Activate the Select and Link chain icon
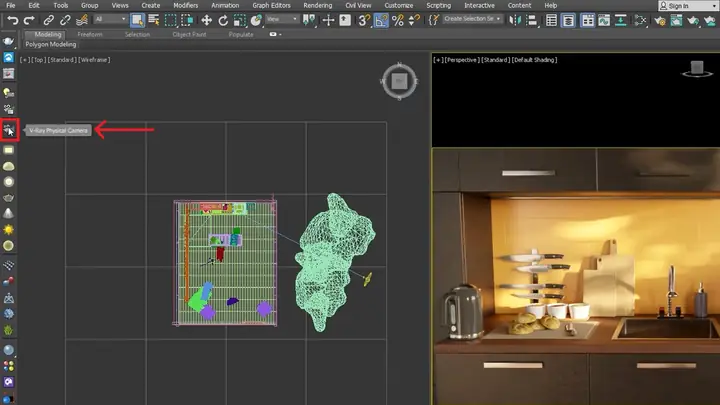 click(x=48, y=20)
